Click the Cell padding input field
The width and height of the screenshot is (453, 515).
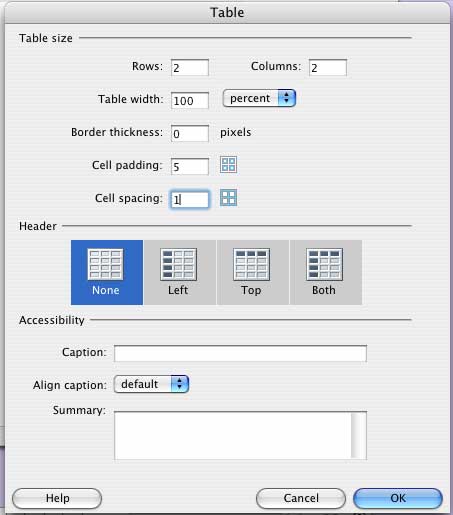click(190, 166)
